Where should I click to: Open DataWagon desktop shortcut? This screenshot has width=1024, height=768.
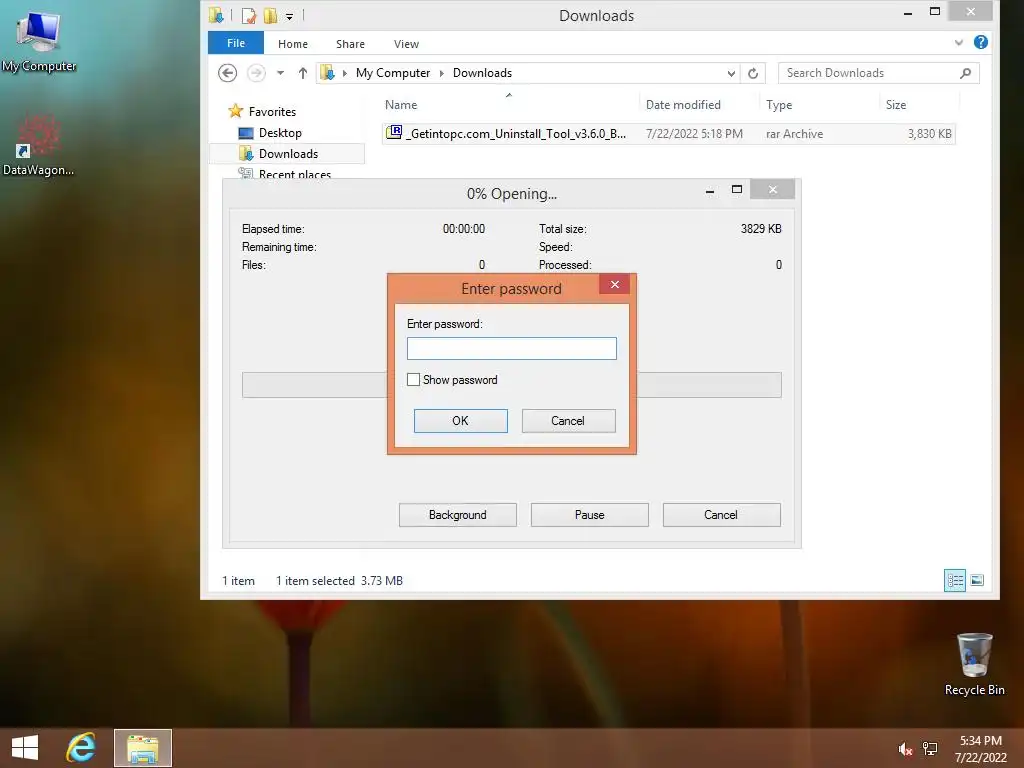click(39, 145)
